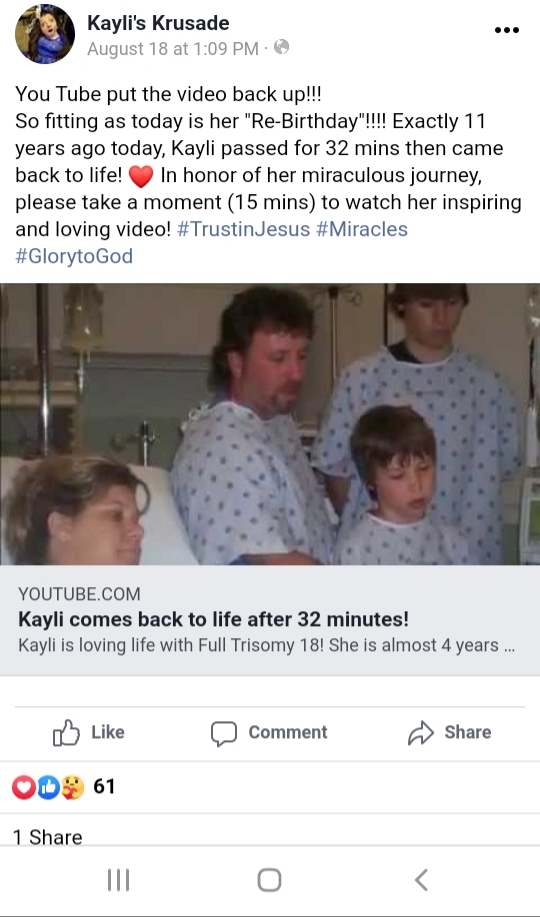
Task: View the 1 Share details
Action: coord(47,837)
